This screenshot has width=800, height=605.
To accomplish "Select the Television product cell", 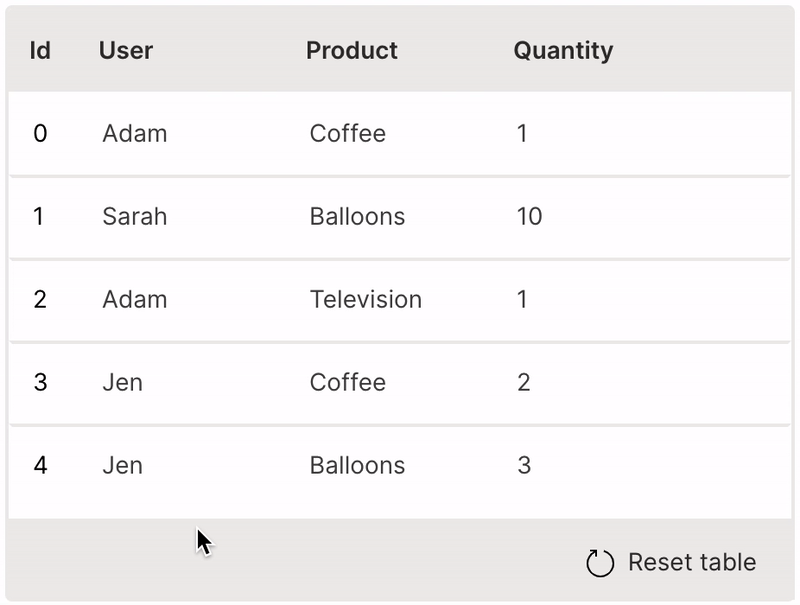I will click(366, 299).
